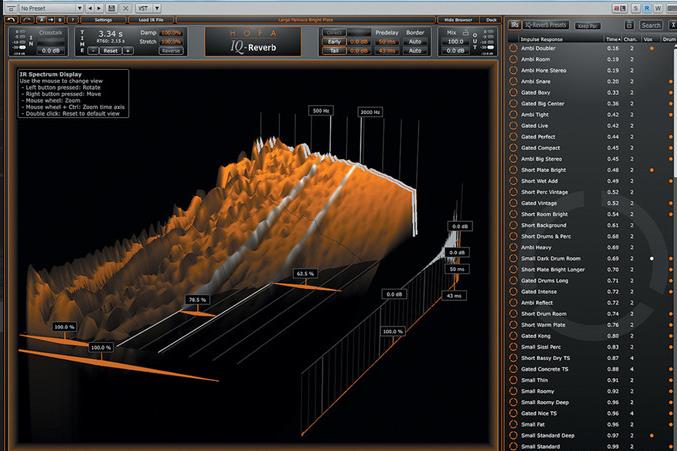The image size is (677, 451).
Task: Go to previous preset with left arrow
Action: [x=90, y=8]
